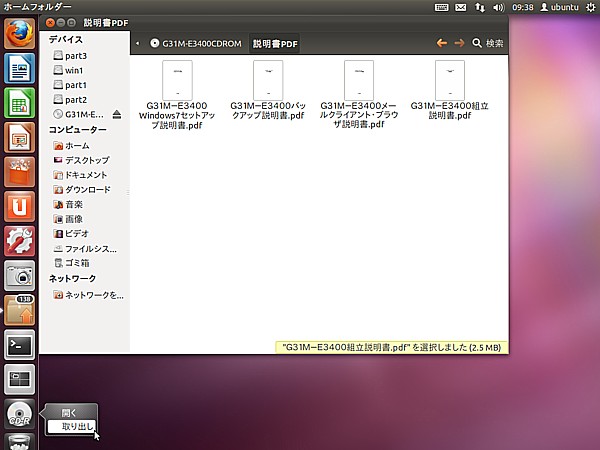Open デスクトップ in the sidebar
600x450 pixels.
click(82, 160)
